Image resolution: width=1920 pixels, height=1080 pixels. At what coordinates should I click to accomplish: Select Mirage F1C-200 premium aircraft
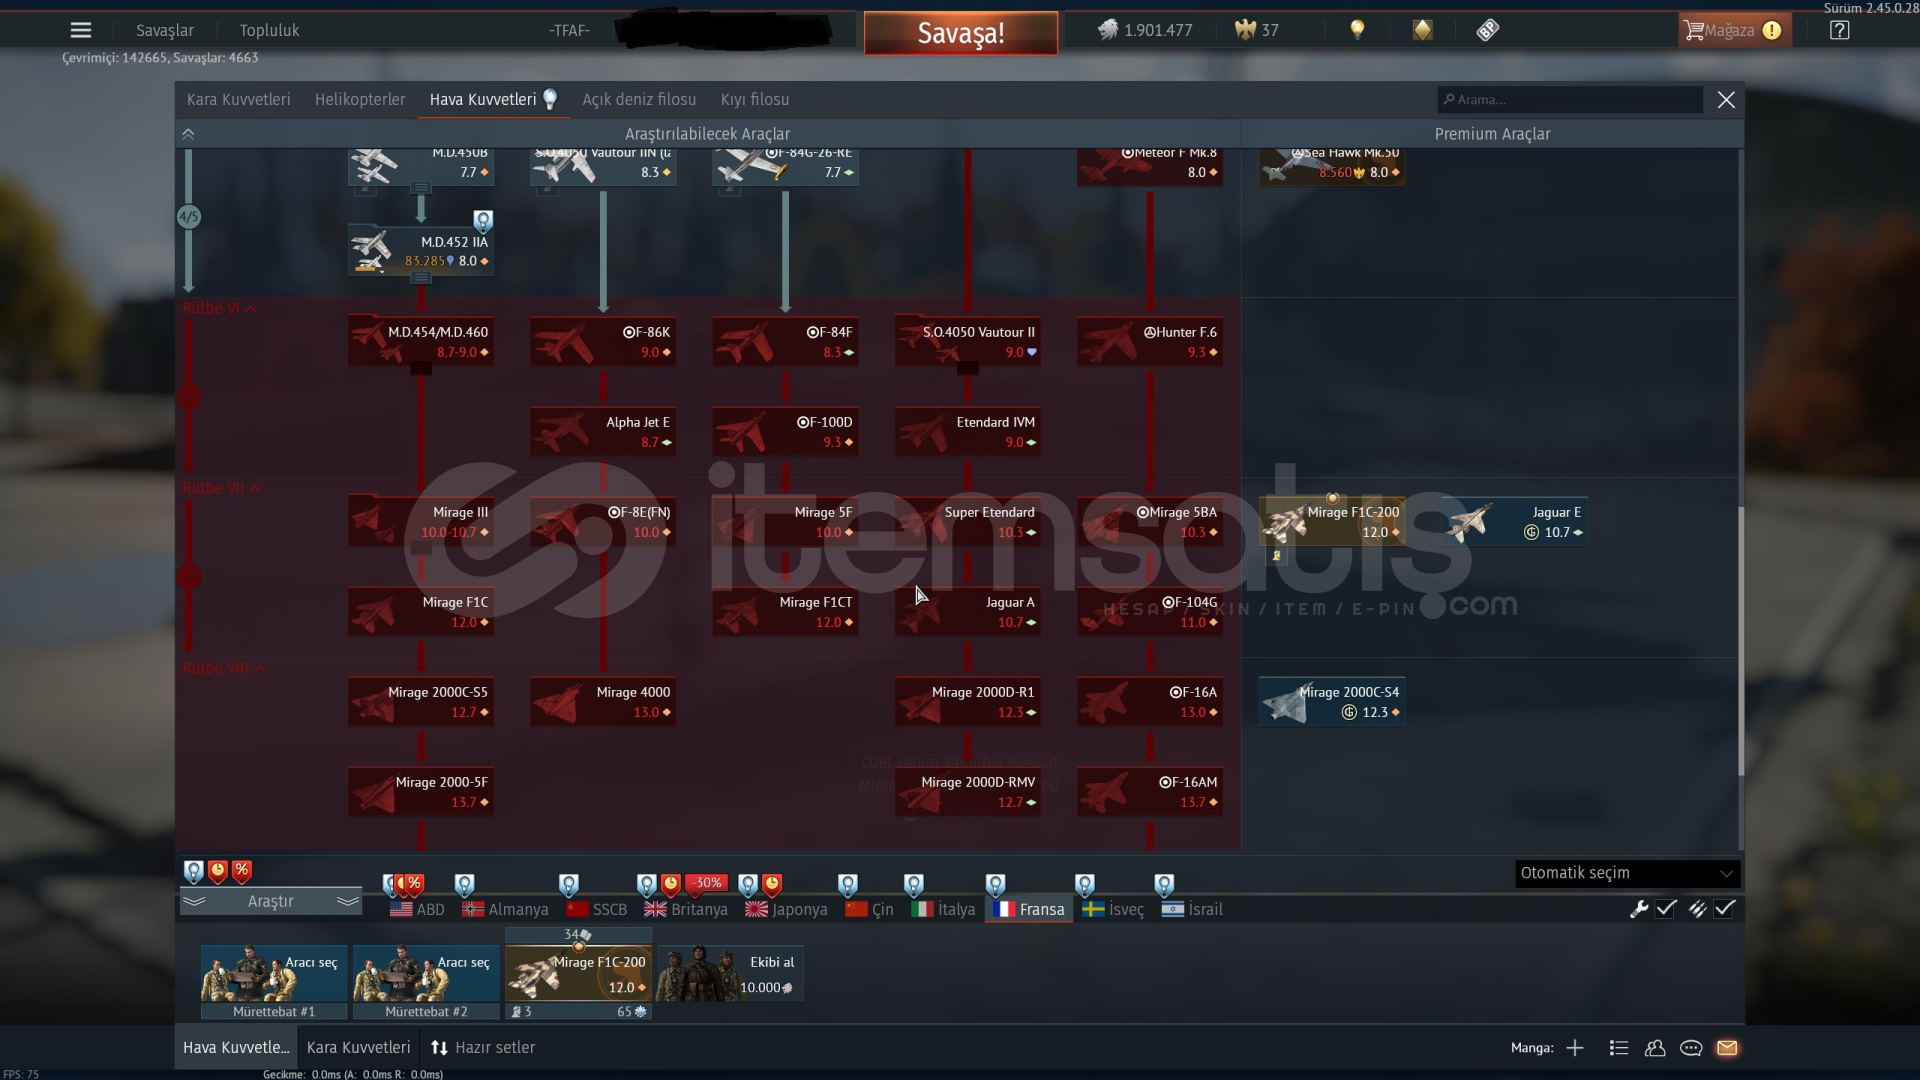1332,521
